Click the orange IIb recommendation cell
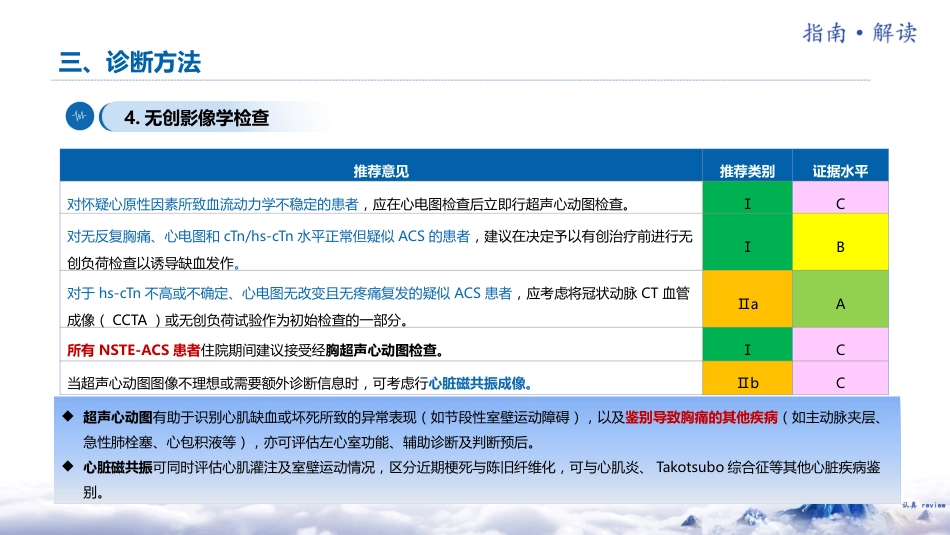950x535 pixels. tap(748, 378)
